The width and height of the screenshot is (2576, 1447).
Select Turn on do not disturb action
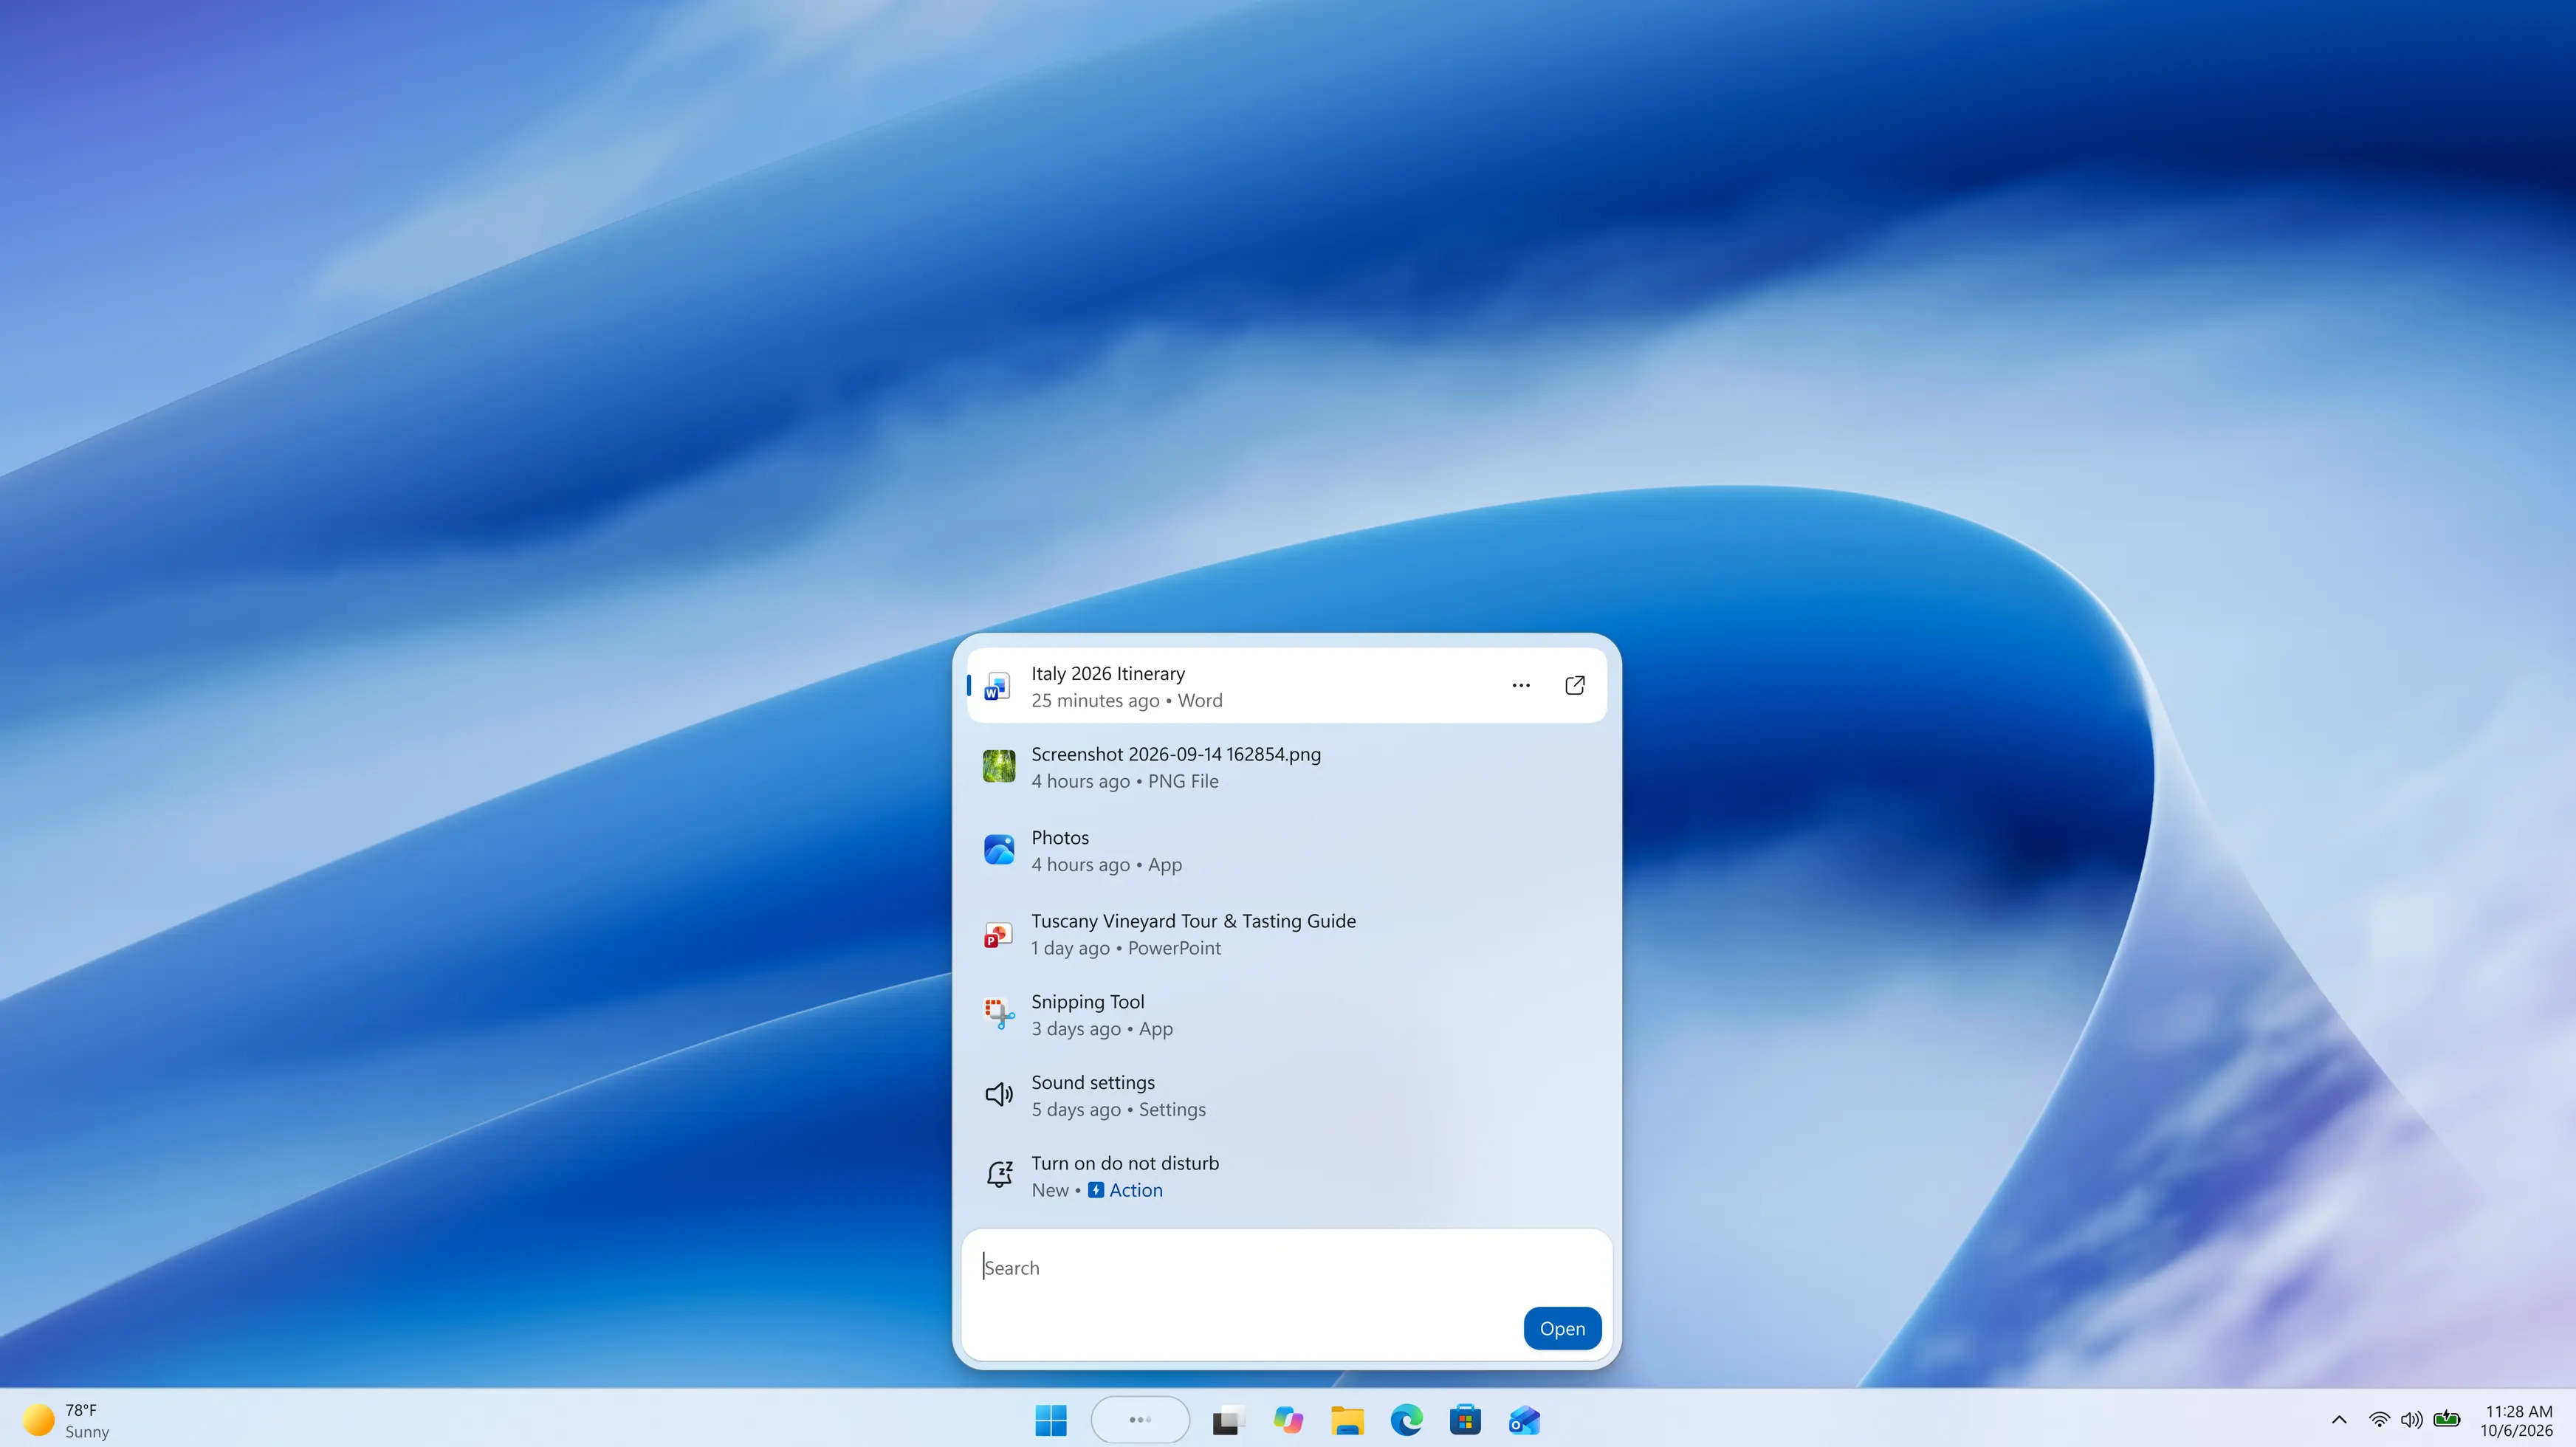coord(1286,1176)
